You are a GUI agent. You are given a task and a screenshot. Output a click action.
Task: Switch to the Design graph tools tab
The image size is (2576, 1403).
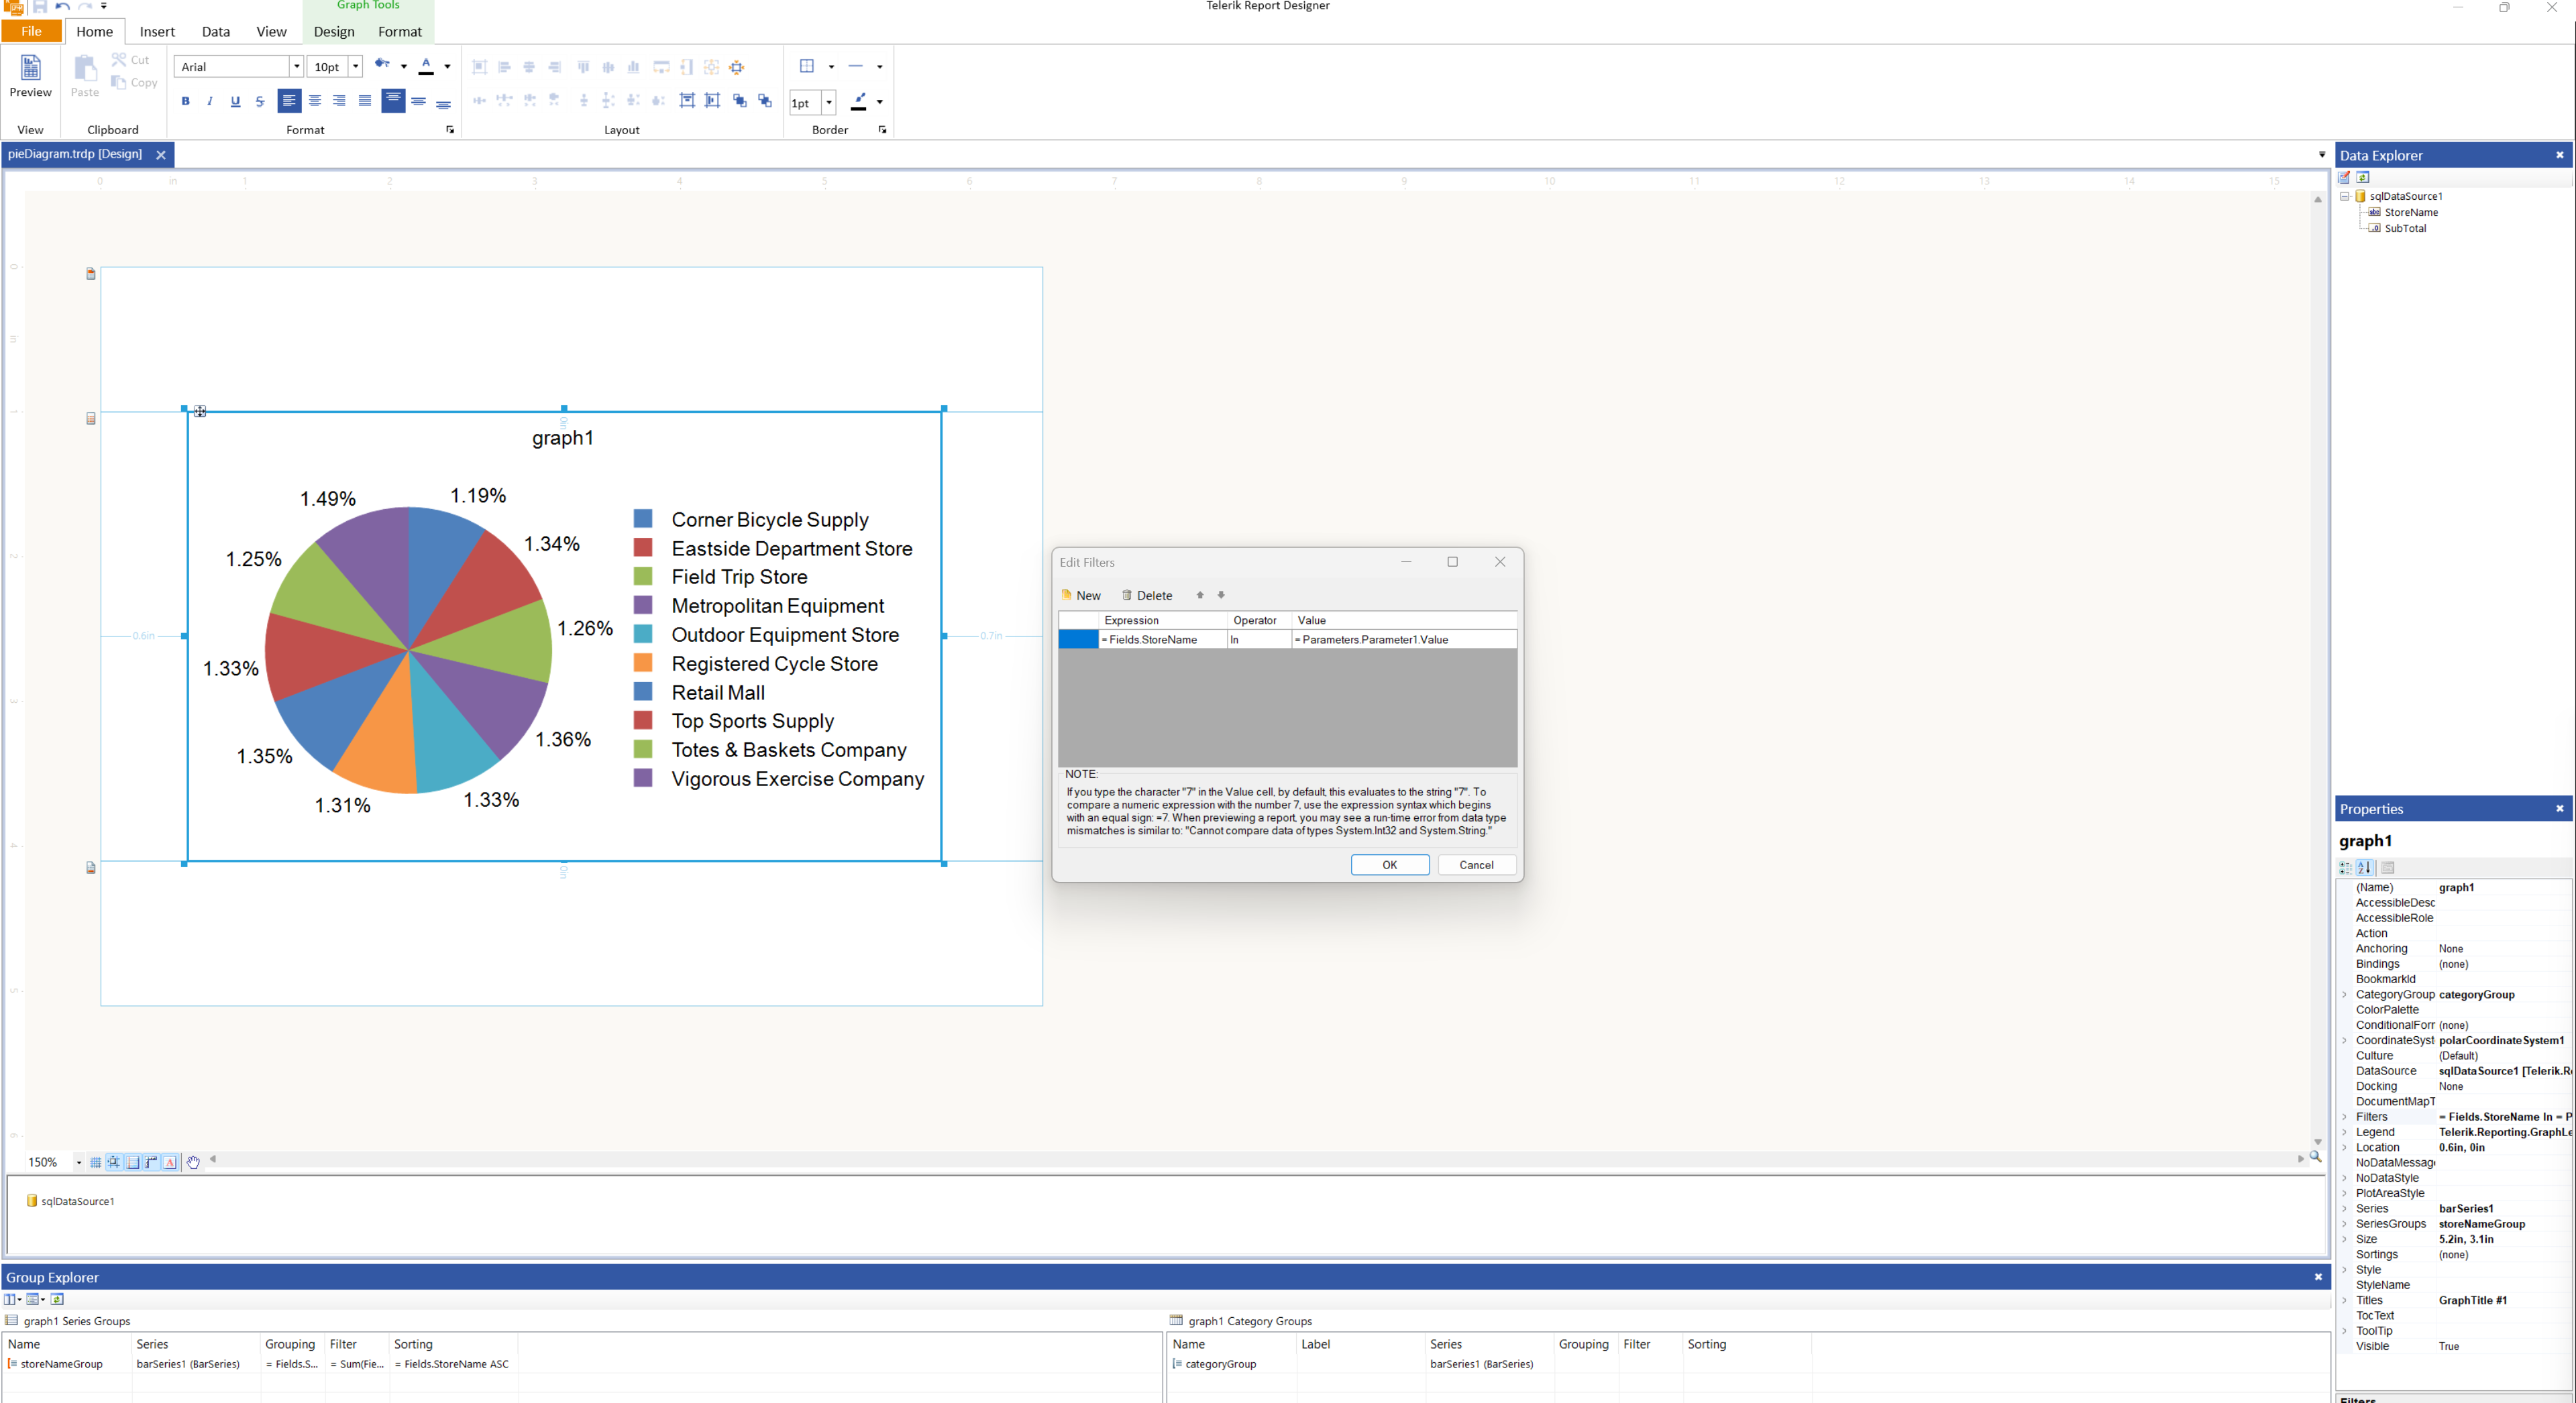334,31
